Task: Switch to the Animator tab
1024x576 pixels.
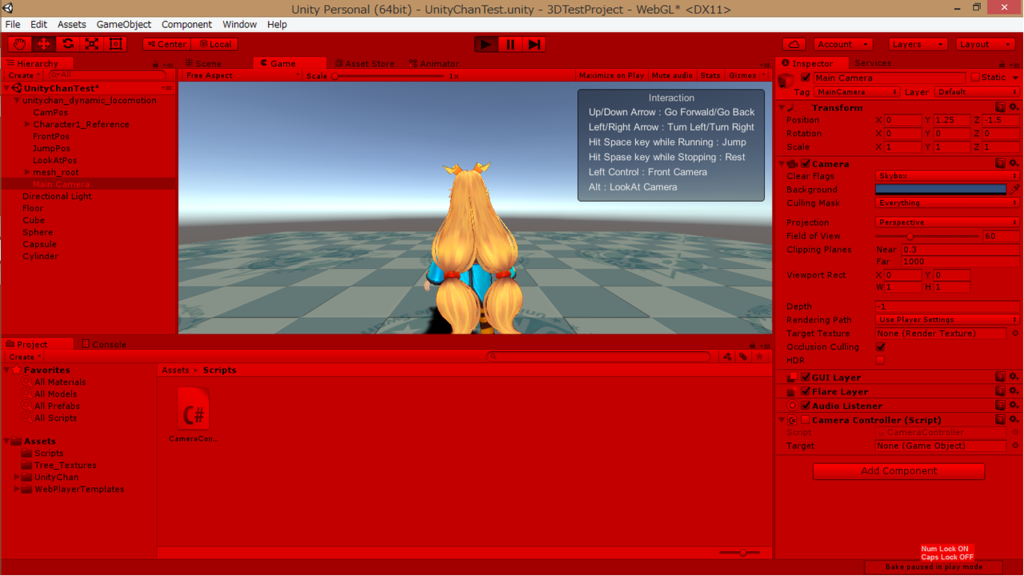Action: (434, 63)
